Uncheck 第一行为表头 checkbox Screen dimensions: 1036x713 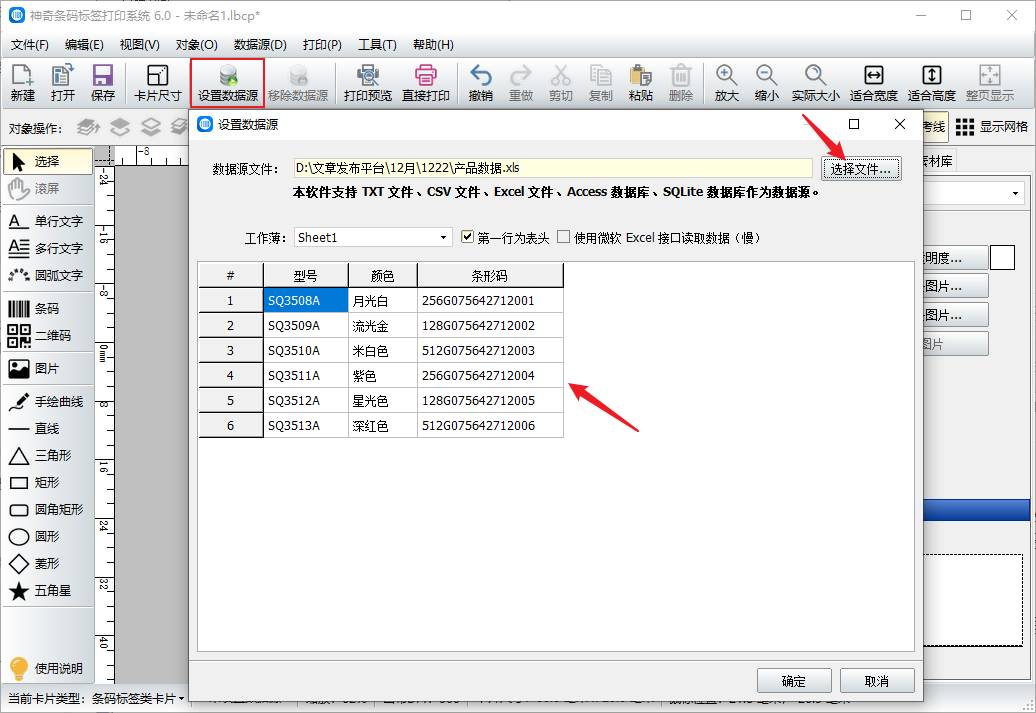click(468, 237)
